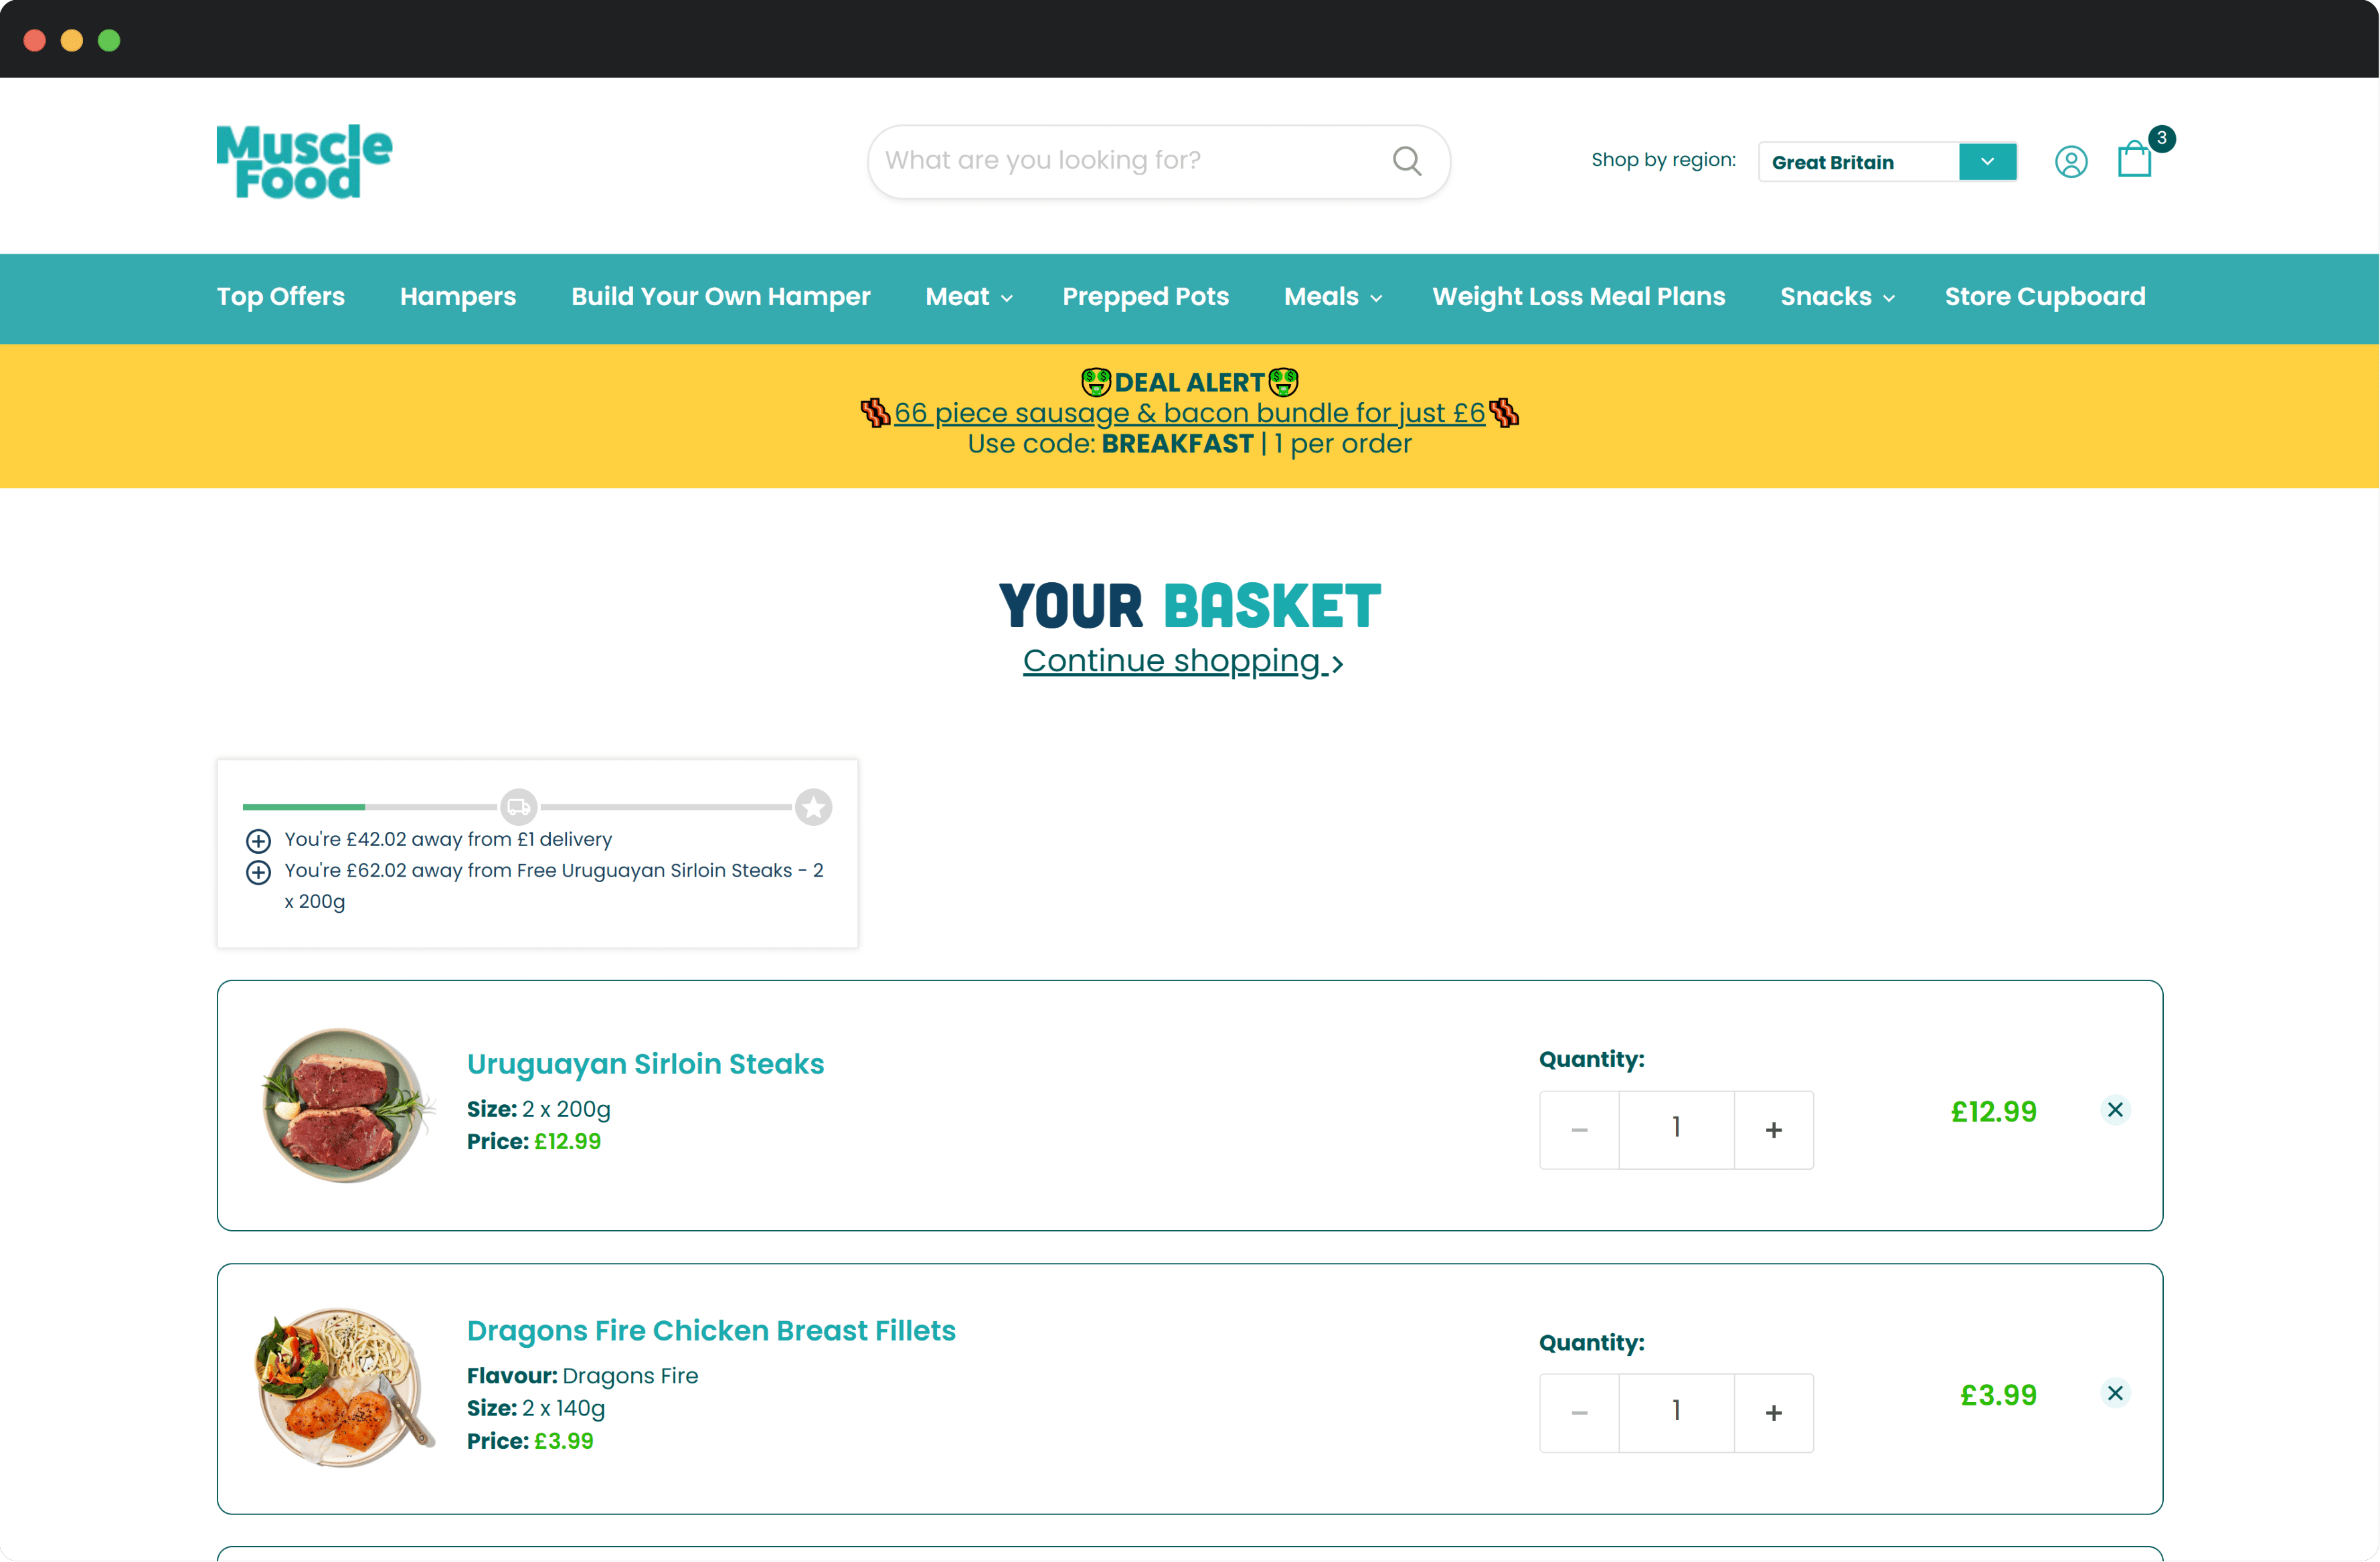Expand the Meals menu

(1333, 297)
